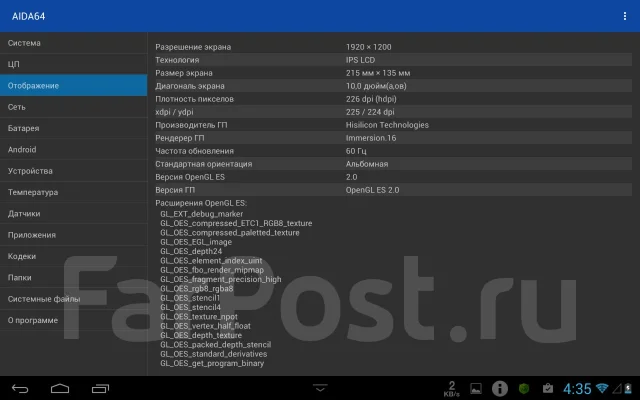Select the GL_OES_stencil4 entry
The height and width of the screenshot is (400, 640).
(190, 307)
